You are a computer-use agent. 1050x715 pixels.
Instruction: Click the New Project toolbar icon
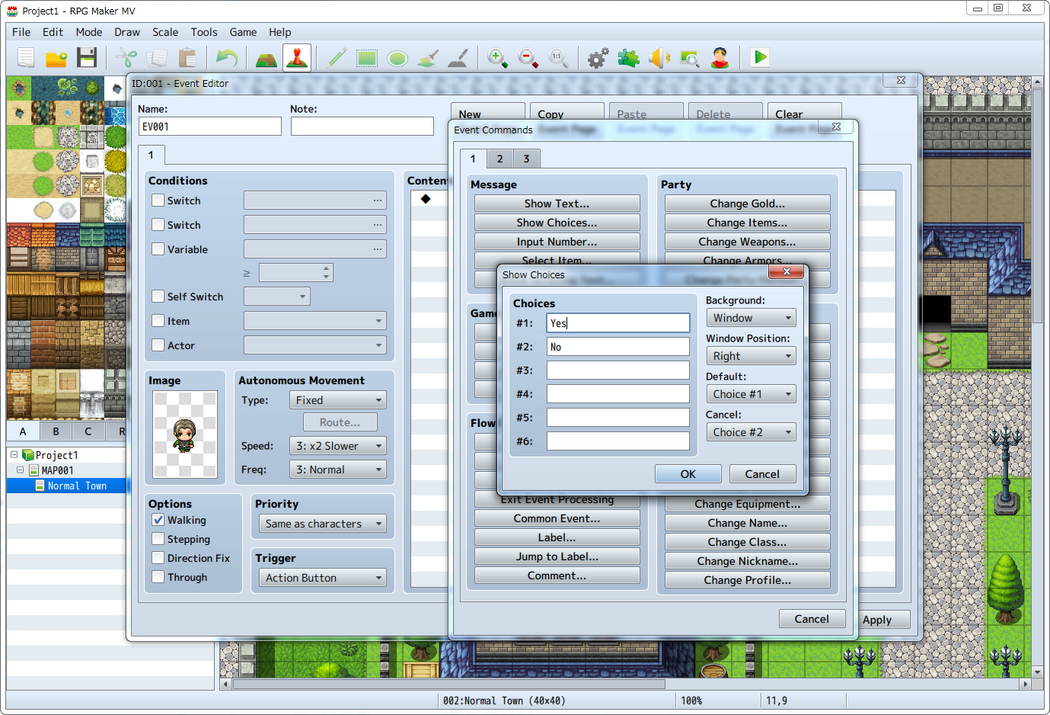[25, 58]
